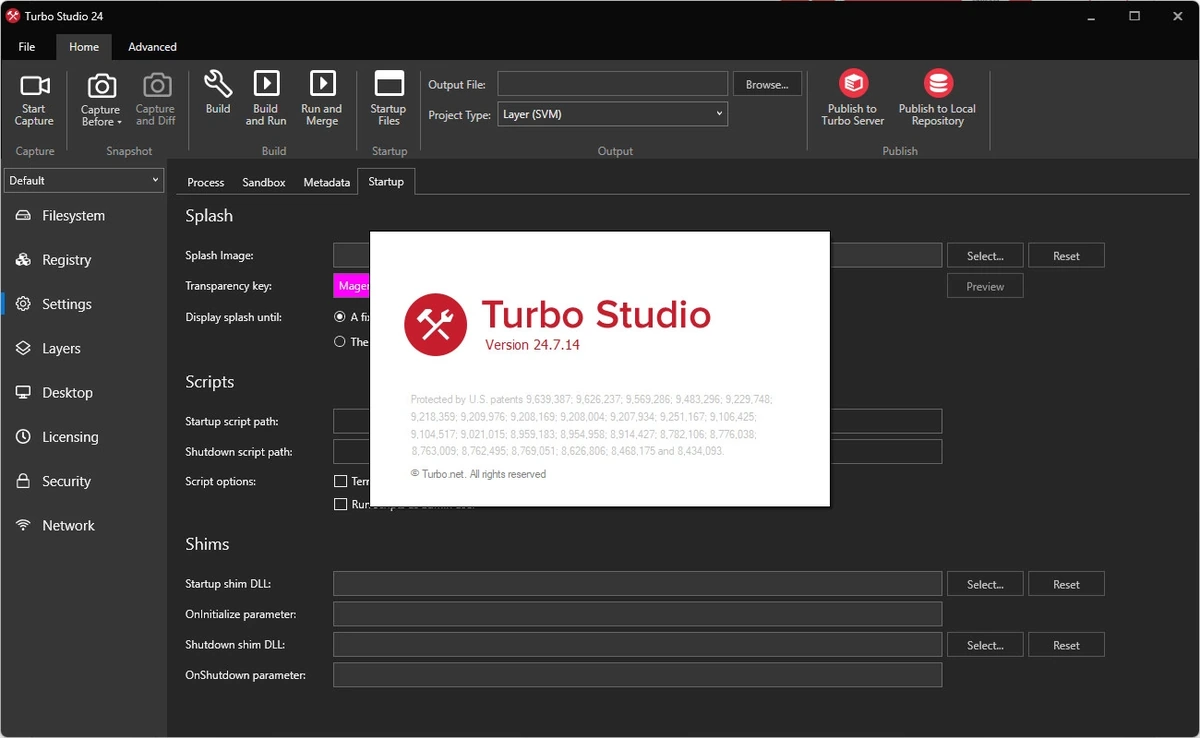Open the Filesystem section in sidebar
This screenshot has height=738, width=1200.
coord(83,216)
